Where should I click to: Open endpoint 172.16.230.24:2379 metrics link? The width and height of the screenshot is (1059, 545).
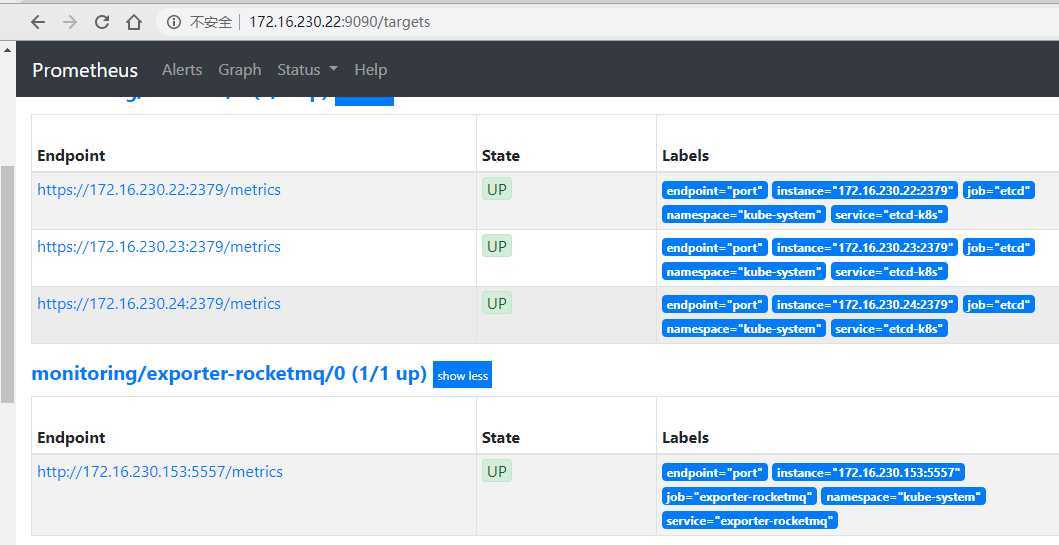pos(159,304)
